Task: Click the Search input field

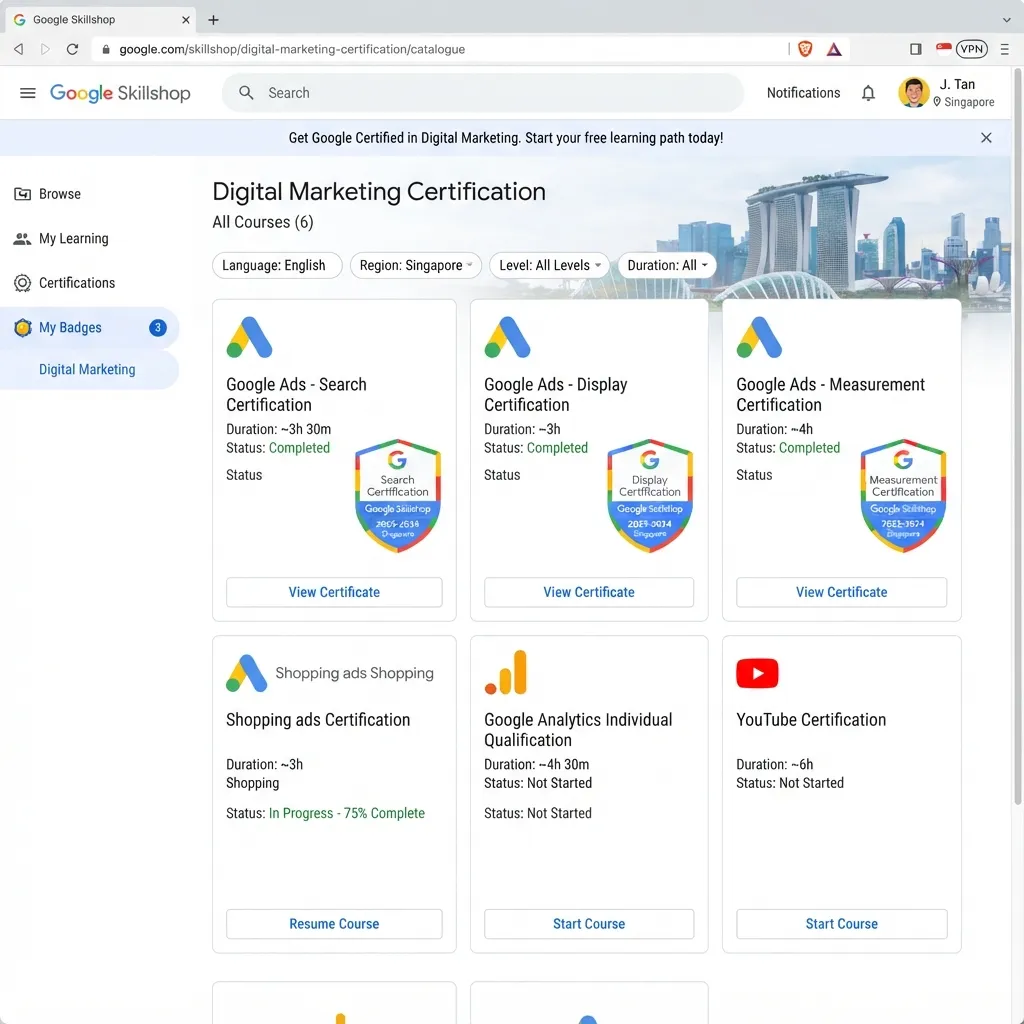Action: pyautogui.click(x=483, y=93)
